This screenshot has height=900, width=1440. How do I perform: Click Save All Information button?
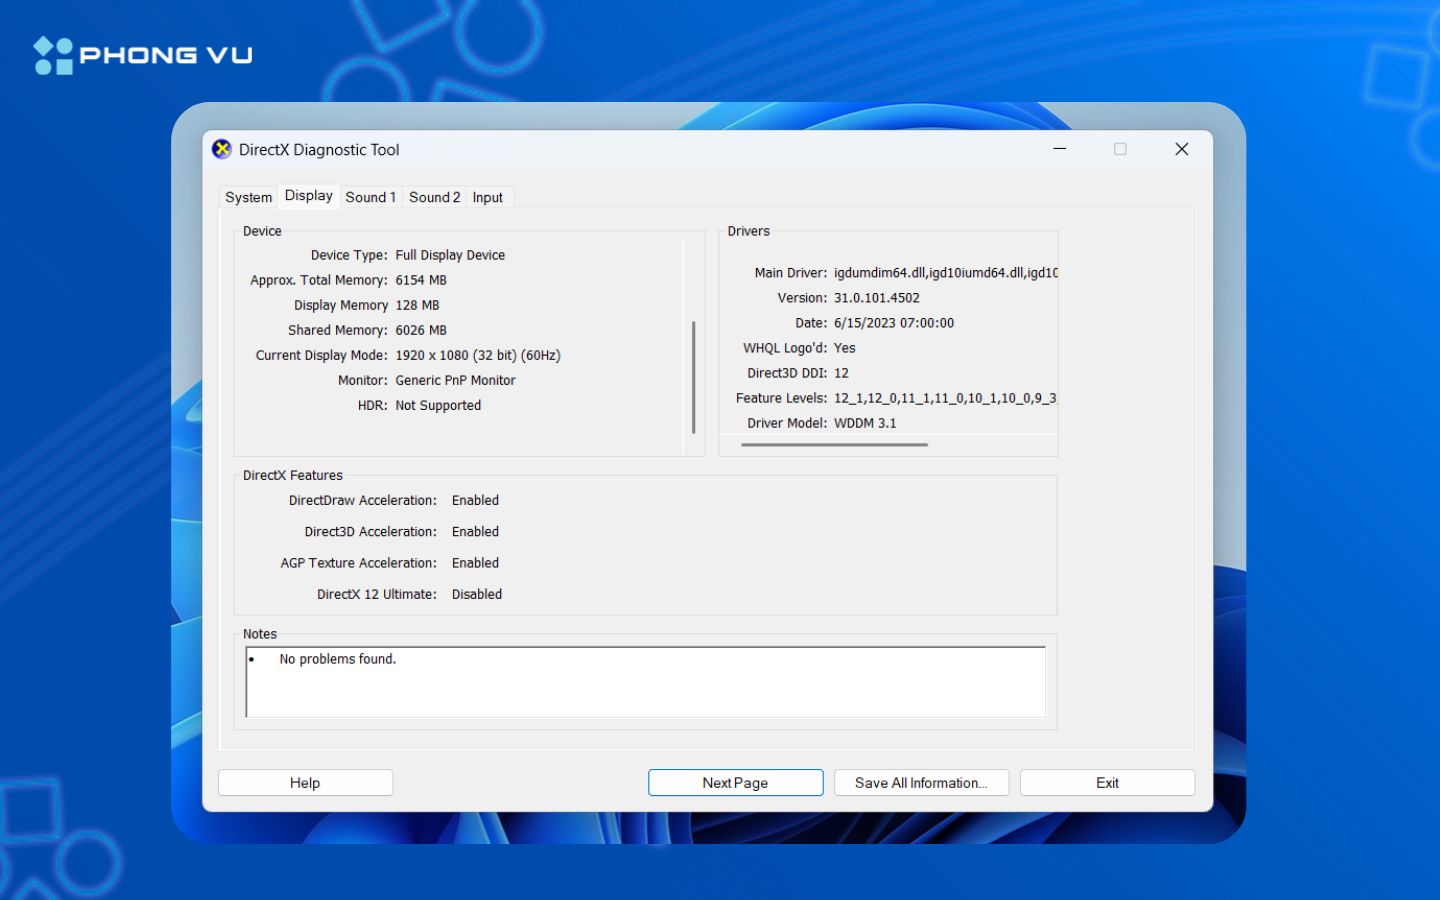tap(920, 783)
